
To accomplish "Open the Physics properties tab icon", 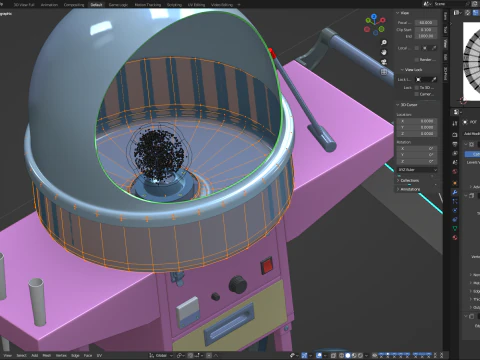I will click(455, 210).
